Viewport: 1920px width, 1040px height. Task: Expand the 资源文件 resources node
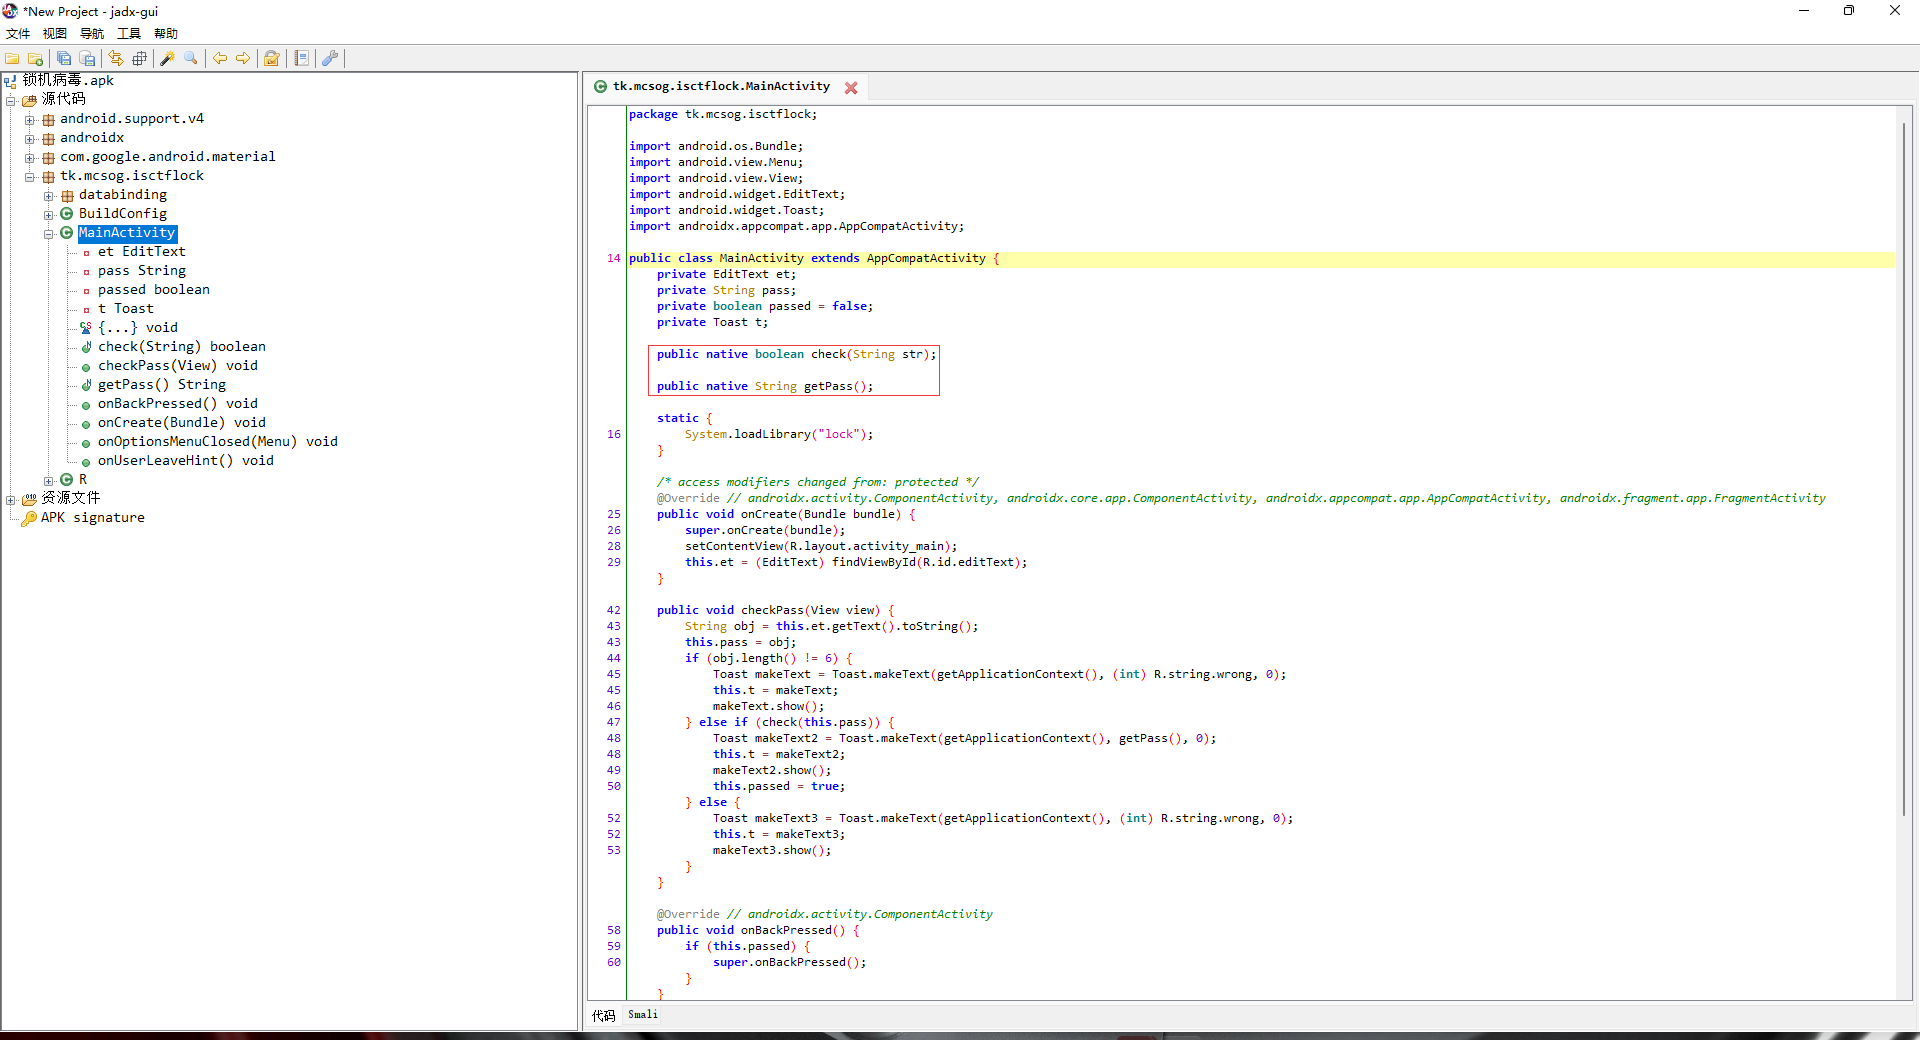coord(10,499)
